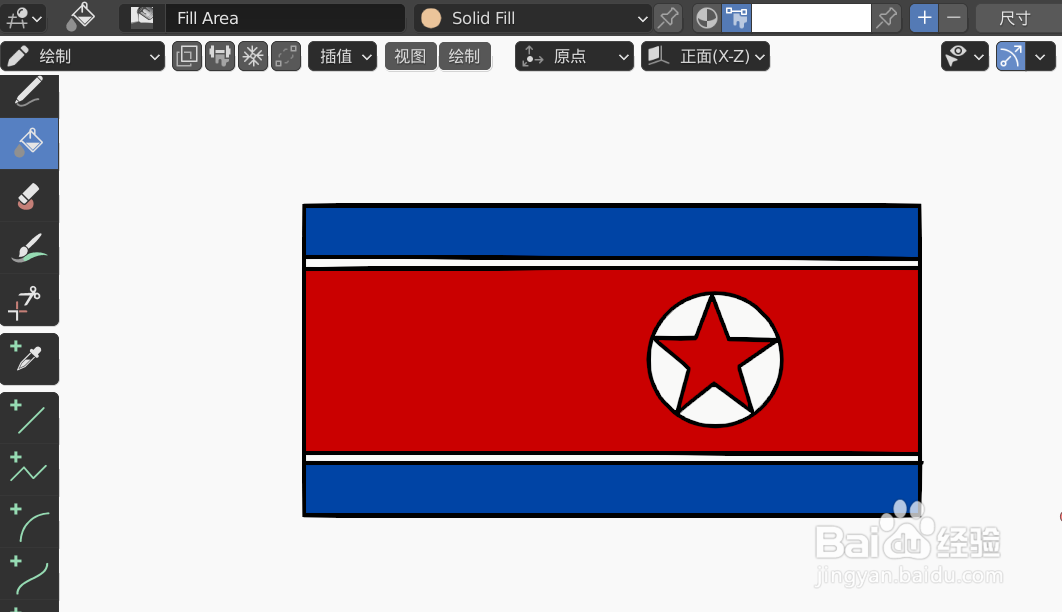
Task: Select the Draw pencil tool
Action: coord(29,95)
